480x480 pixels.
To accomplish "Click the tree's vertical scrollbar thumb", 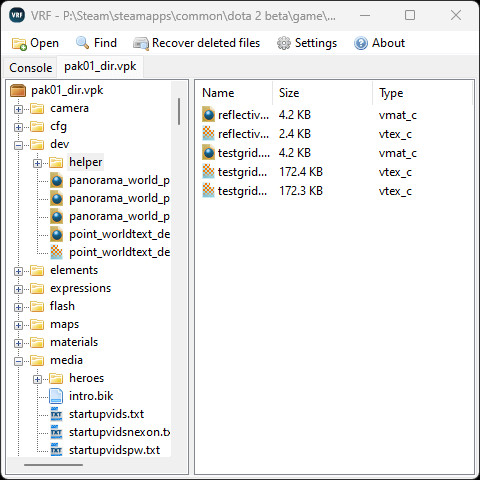I will pos(179,111).
